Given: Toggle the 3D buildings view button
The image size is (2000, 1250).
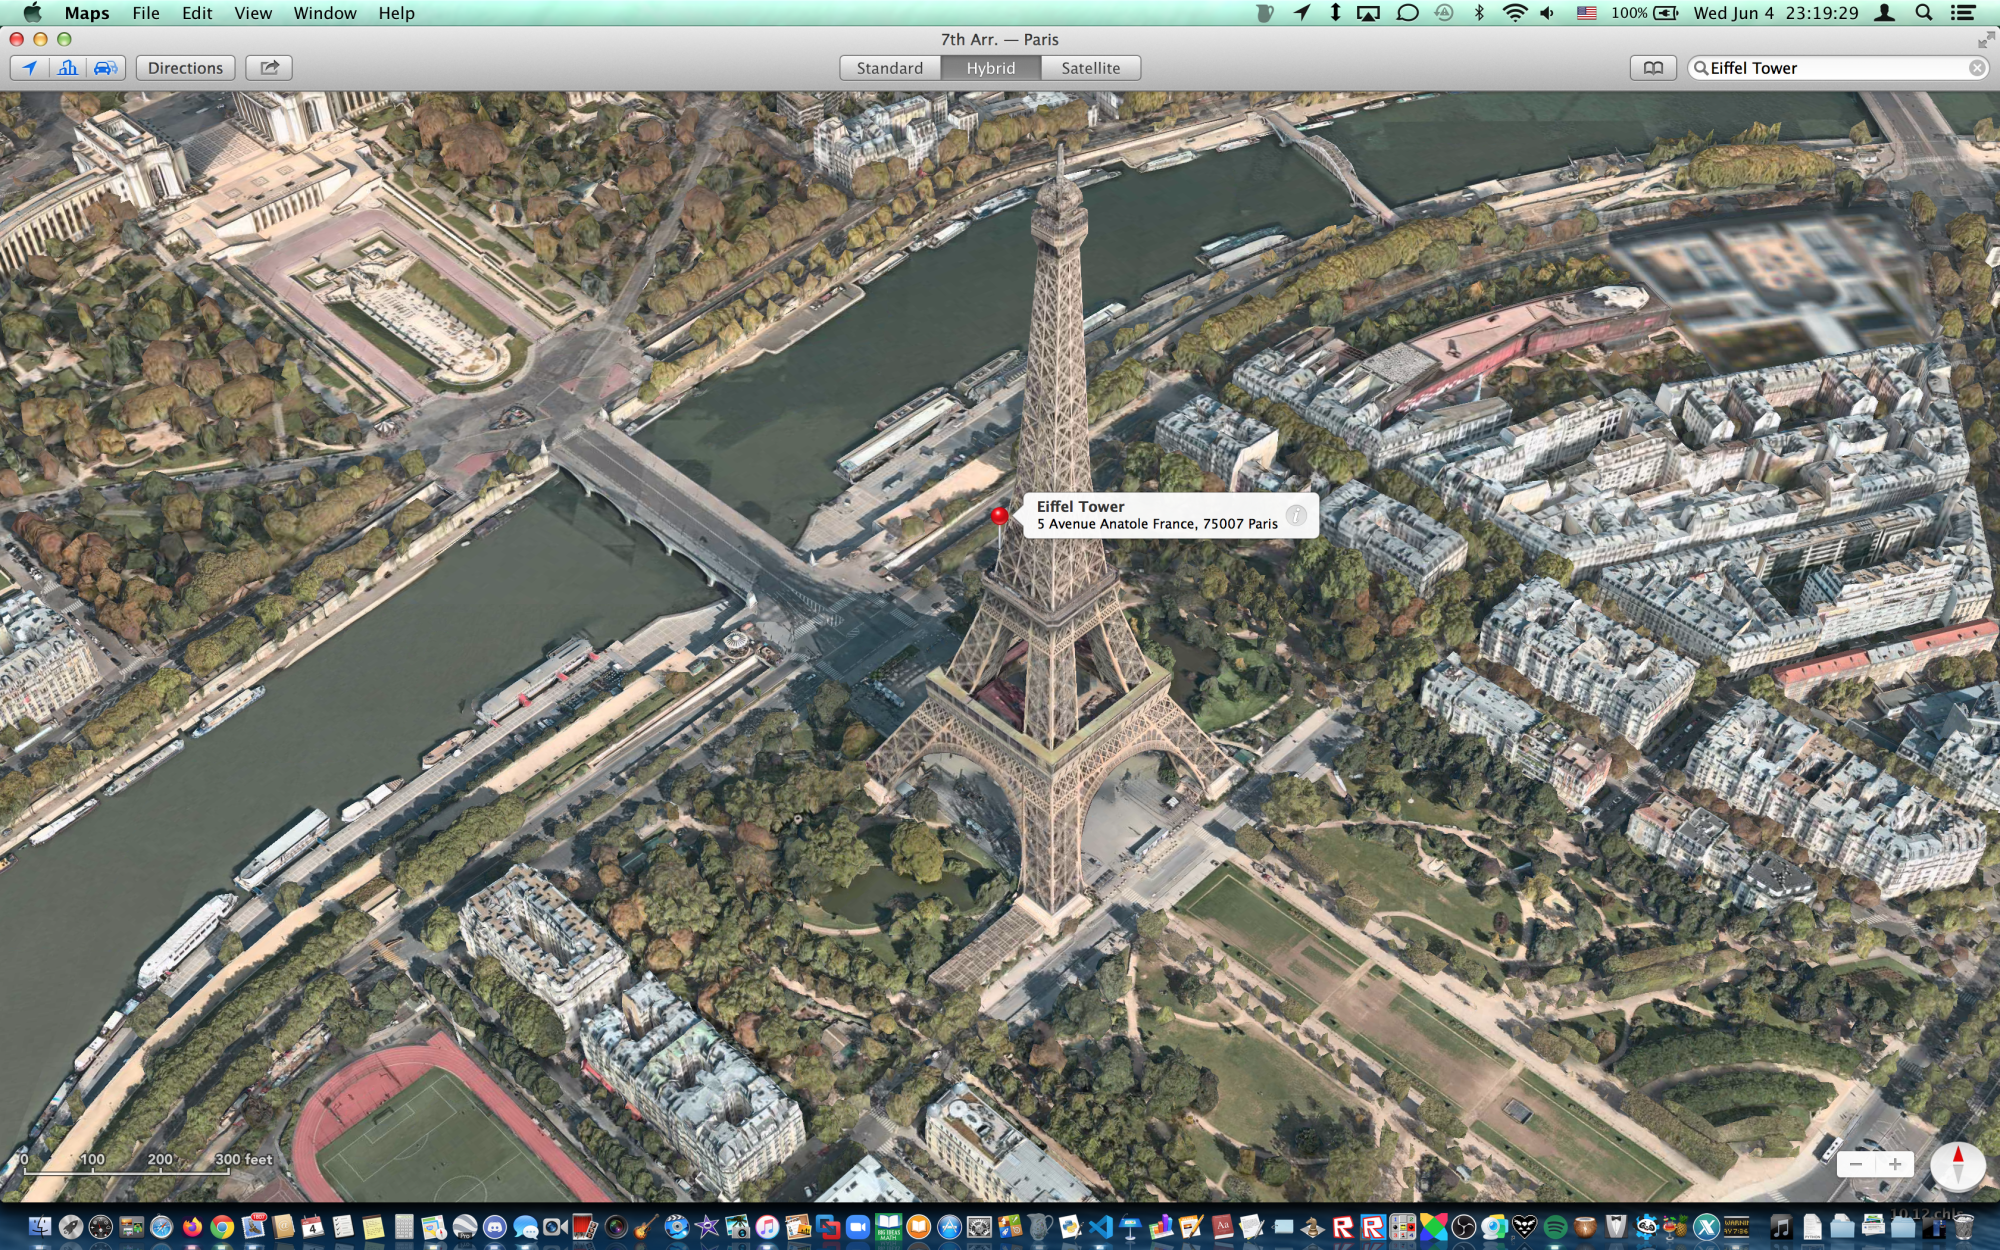Looking at the screenshot, I should click(x=68, y=68).
